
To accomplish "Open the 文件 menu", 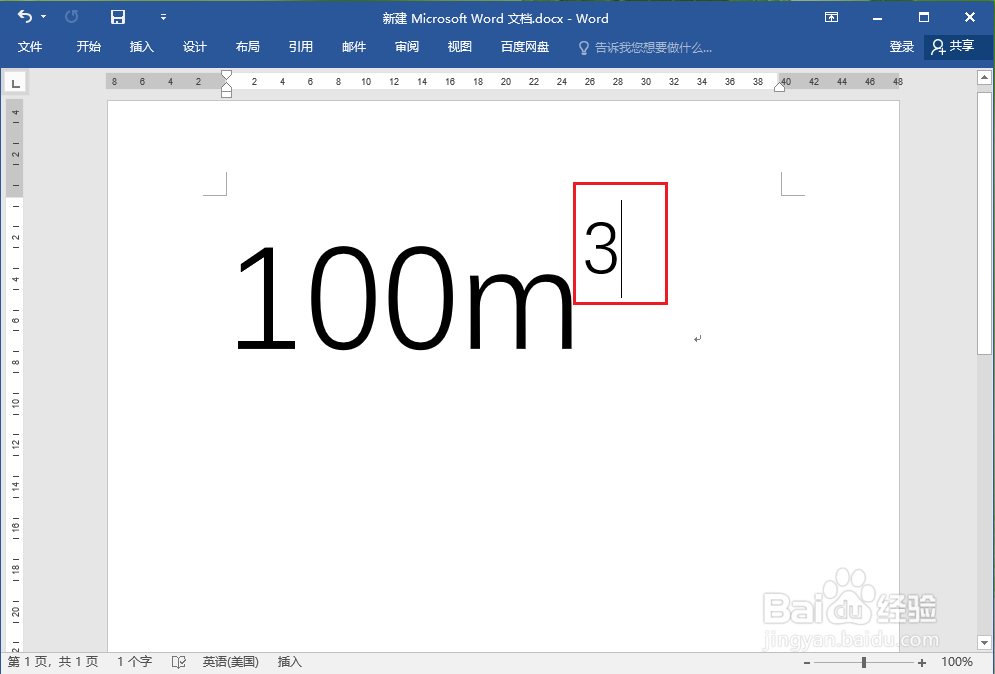I will tap(31, 46).
